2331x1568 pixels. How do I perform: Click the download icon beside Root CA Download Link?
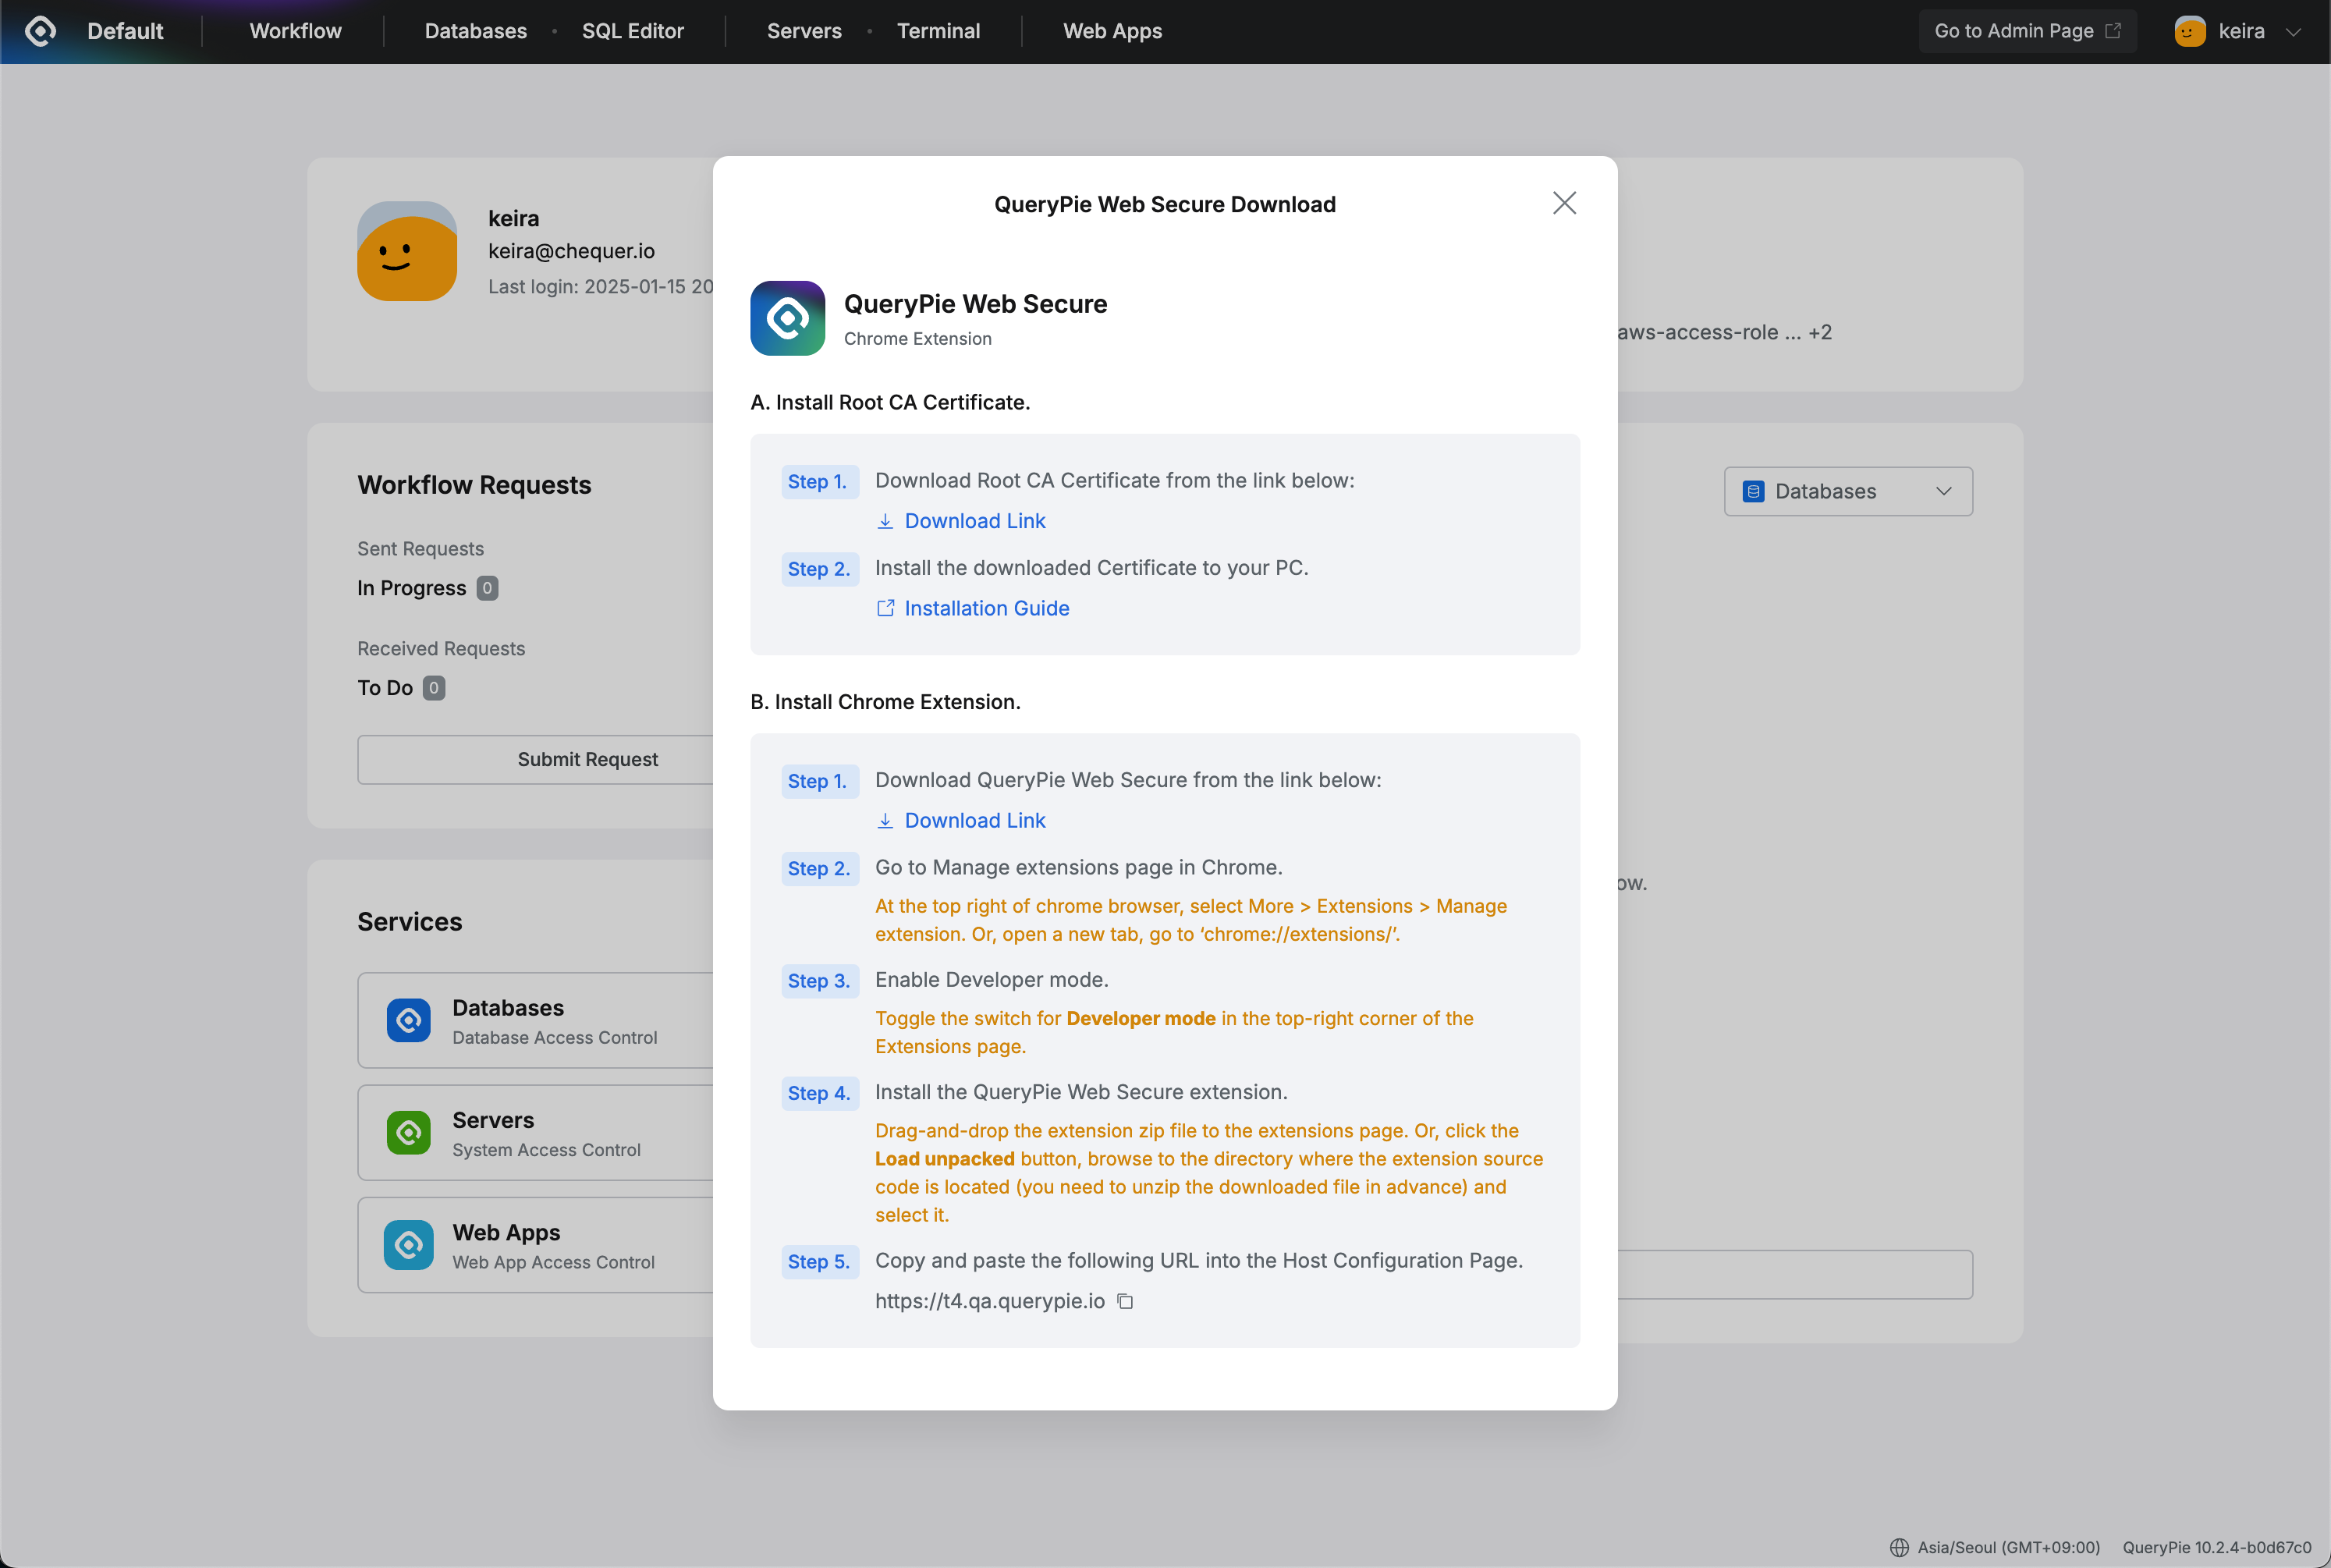click(x=886, y=521)
